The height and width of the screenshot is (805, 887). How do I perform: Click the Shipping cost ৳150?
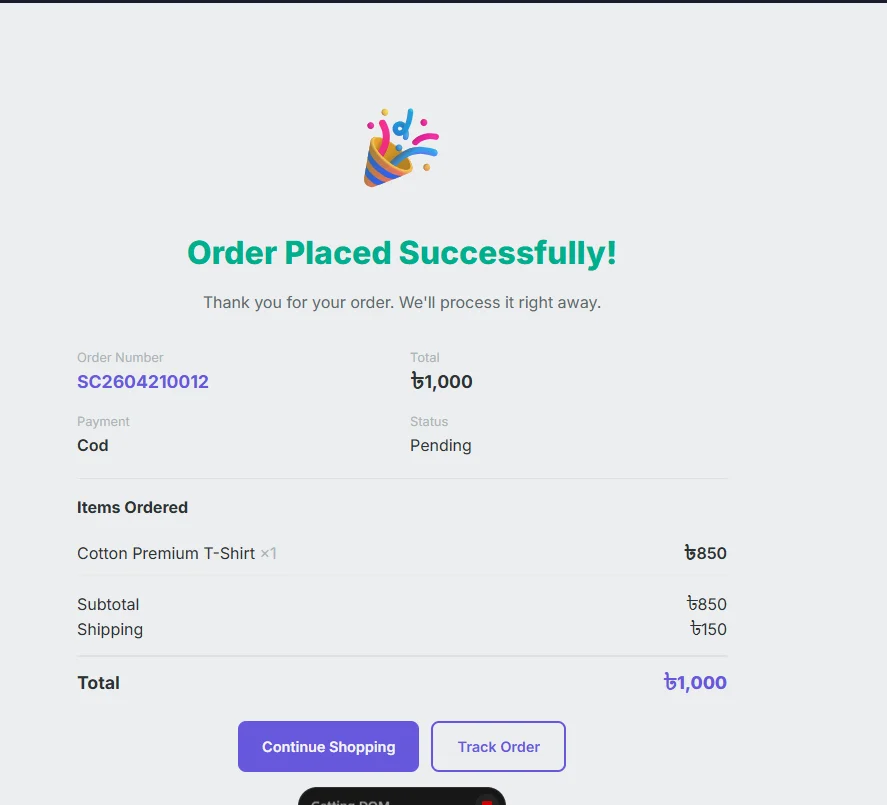point(708,629)
